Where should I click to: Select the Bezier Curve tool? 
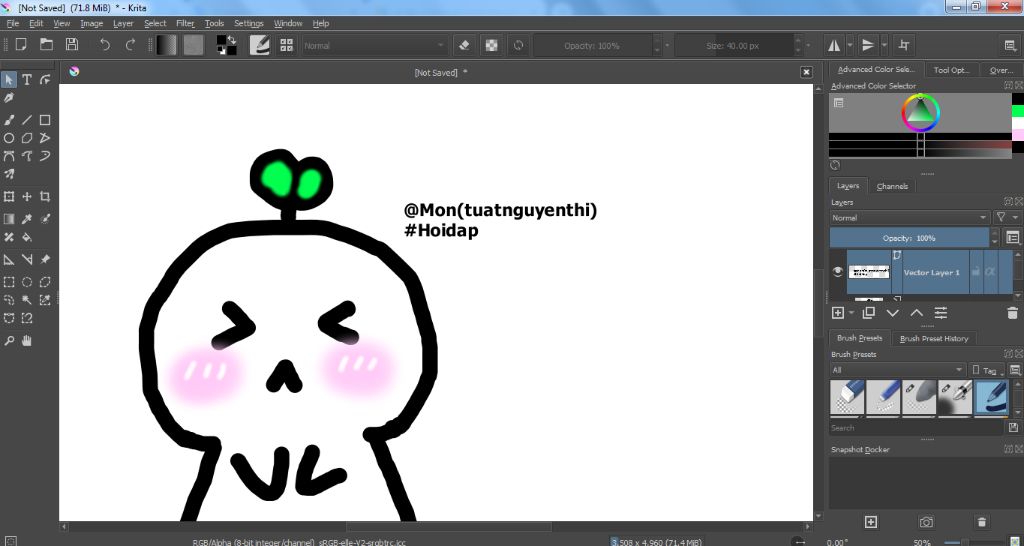coord(9,156)
